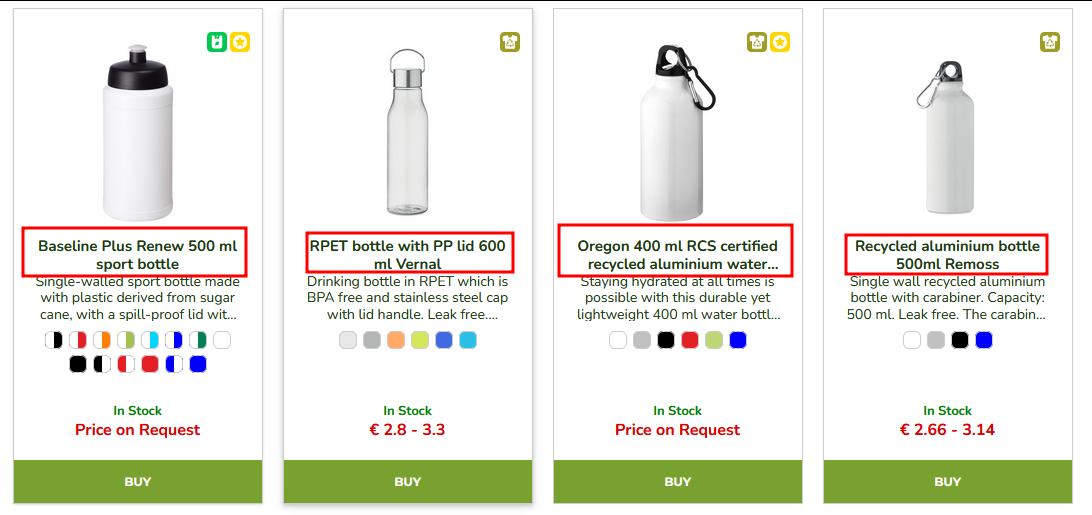Viewport: 1092px width, 515px height.
Task: Buy the Baseline Plus Renew sport bottle
Action: tap(138, 482)
